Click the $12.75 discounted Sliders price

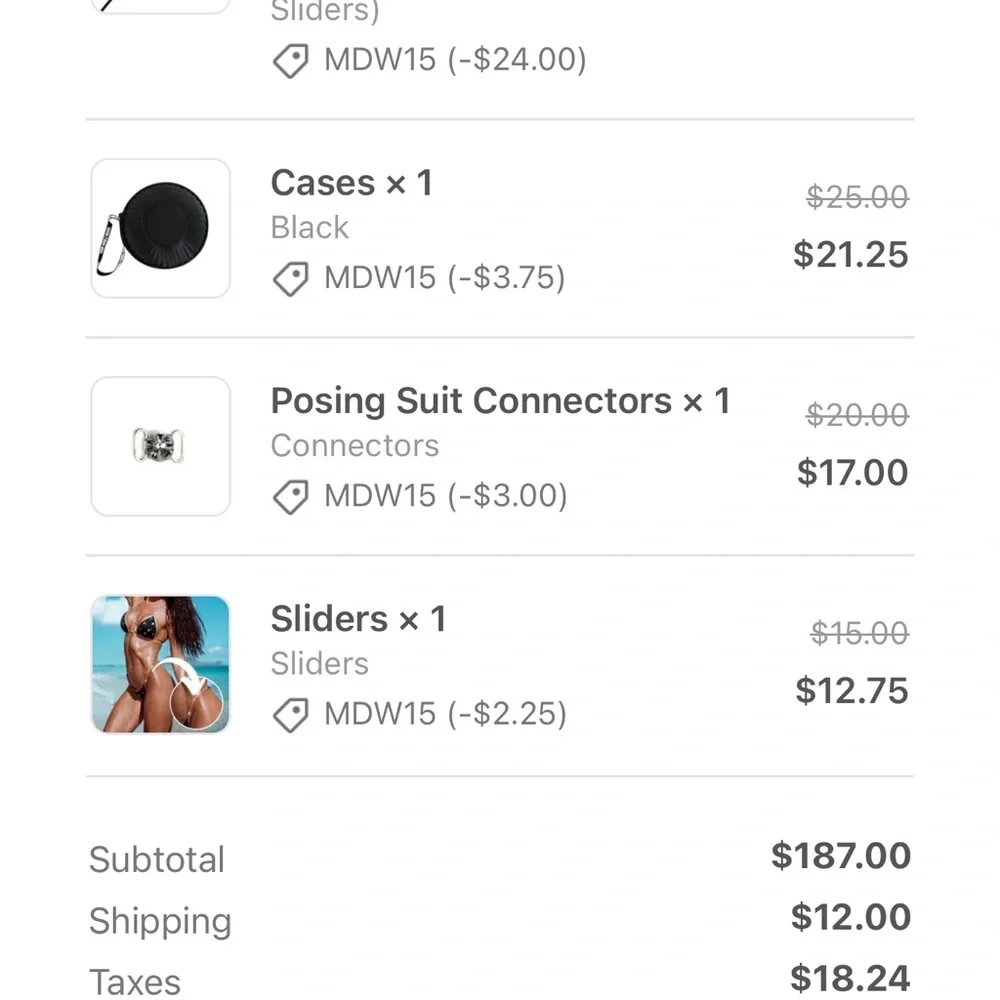852,690
